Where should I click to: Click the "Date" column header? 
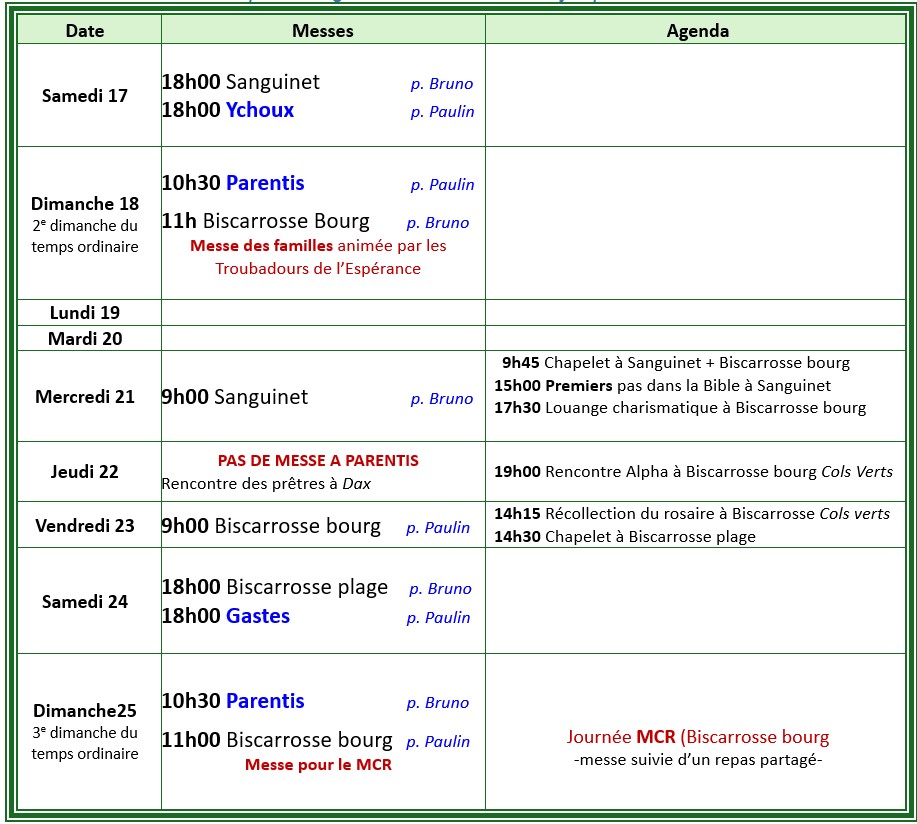tap(85, 31)
